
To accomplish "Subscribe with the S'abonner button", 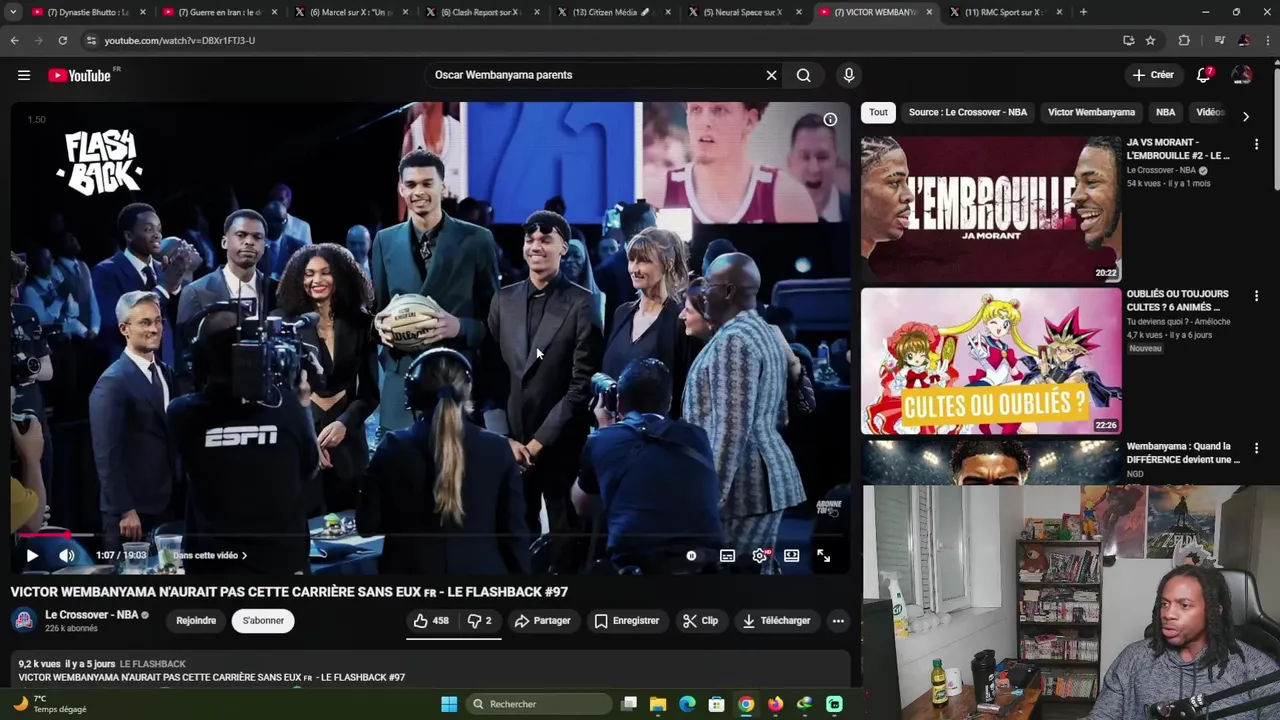I will coord(263,621).
